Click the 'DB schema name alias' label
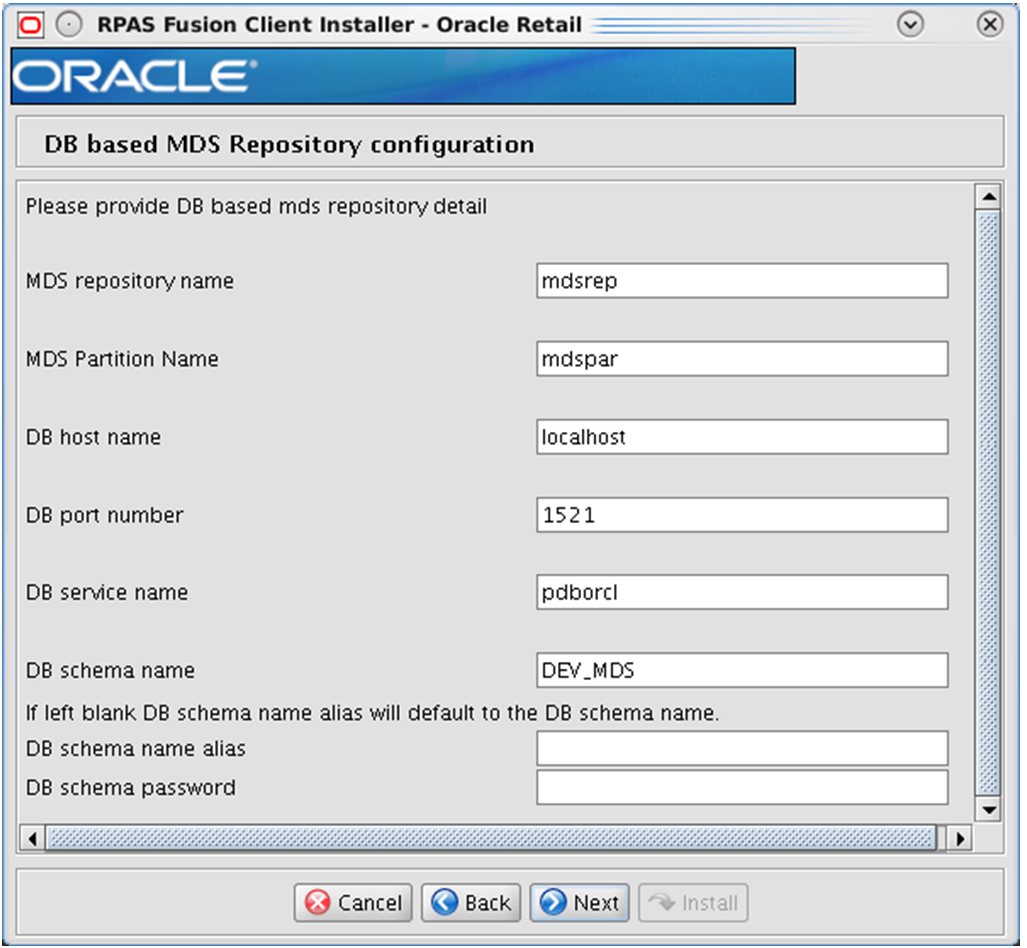 pyautogui.click(x=136, y=748)
